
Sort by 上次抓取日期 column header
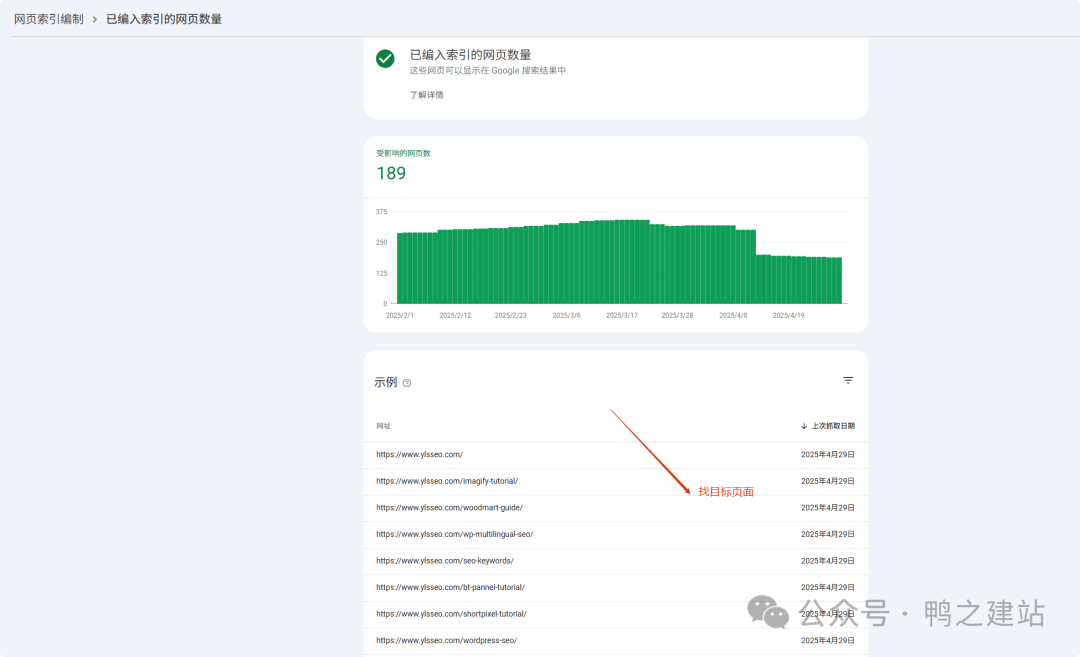832,426
